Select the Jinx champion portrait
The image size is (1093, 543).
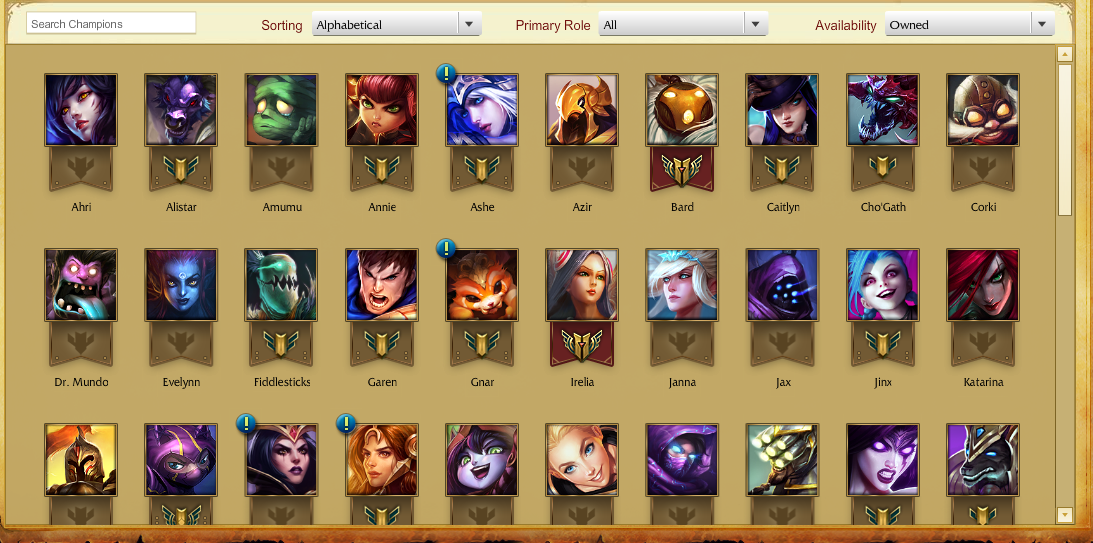pos(882,285)
